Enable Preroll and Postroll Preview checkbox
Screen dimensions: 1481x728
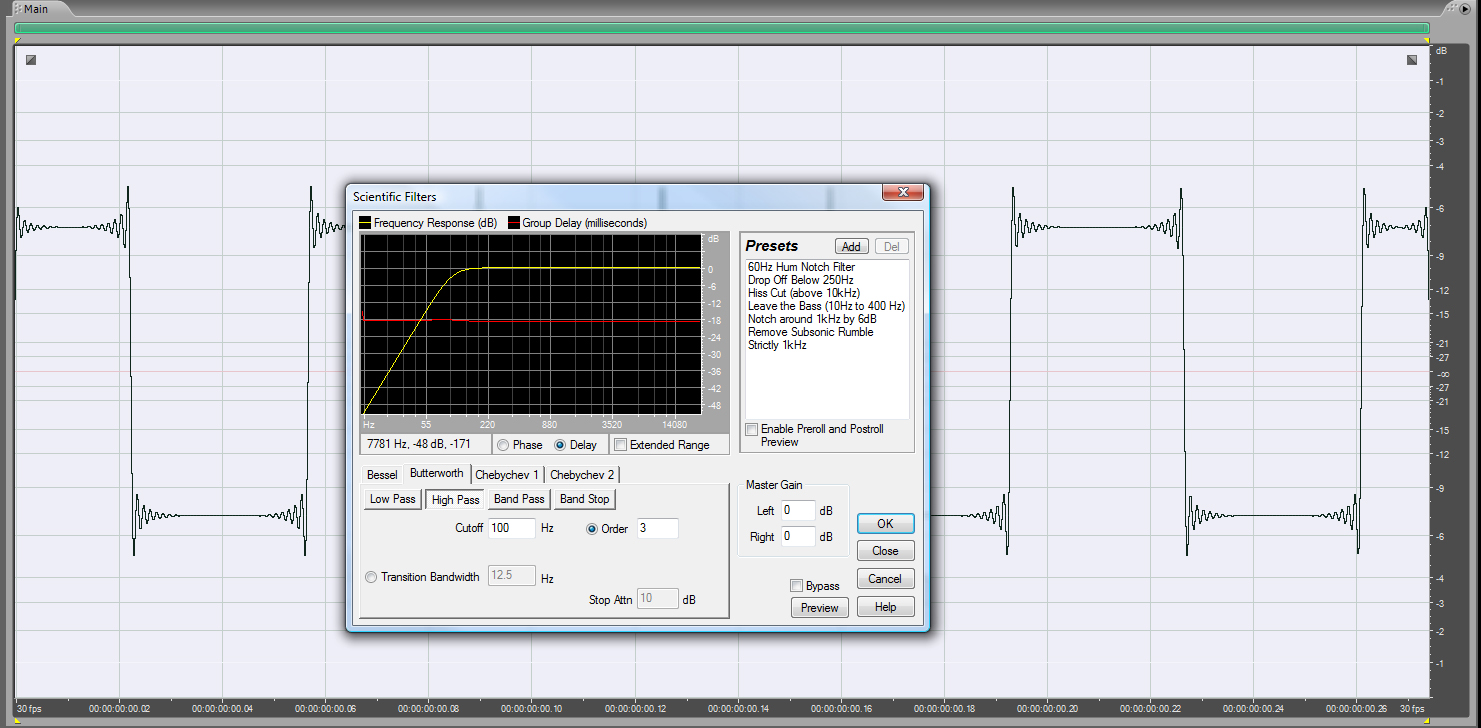752,429
